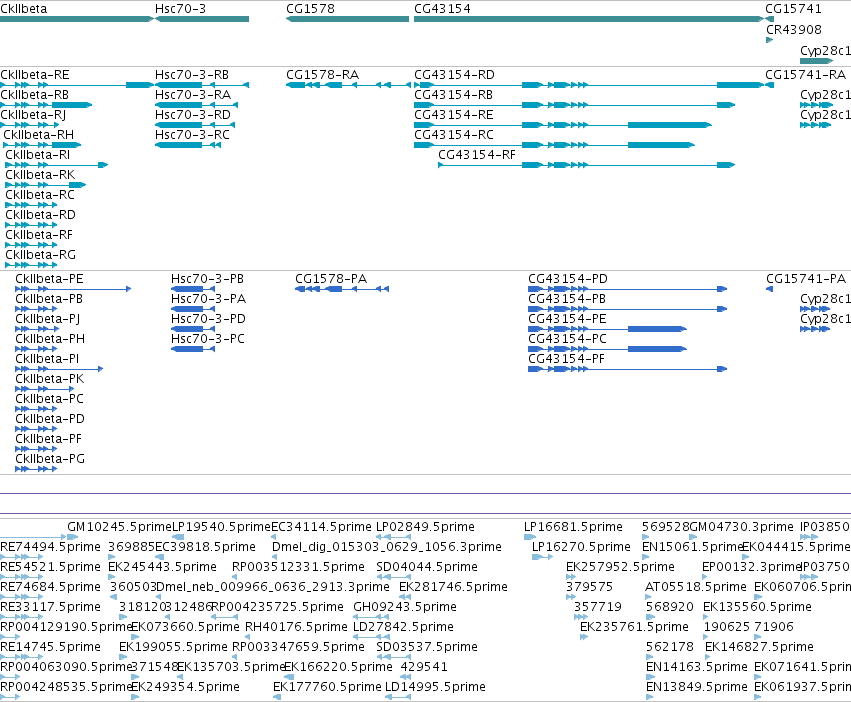This screenshot has height=702, width=851.
Task: Select EST GM10245.5prime
Action: click(x=73, y=537)
